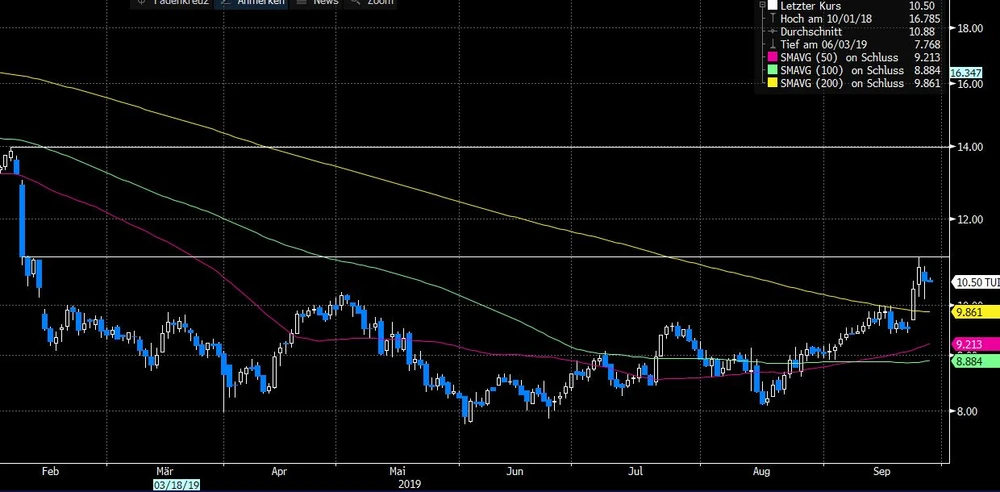Screen dimensions: 1000x492
Task: Click the Tief am 06/03/19 low icon
Action: tap(772, 44)
